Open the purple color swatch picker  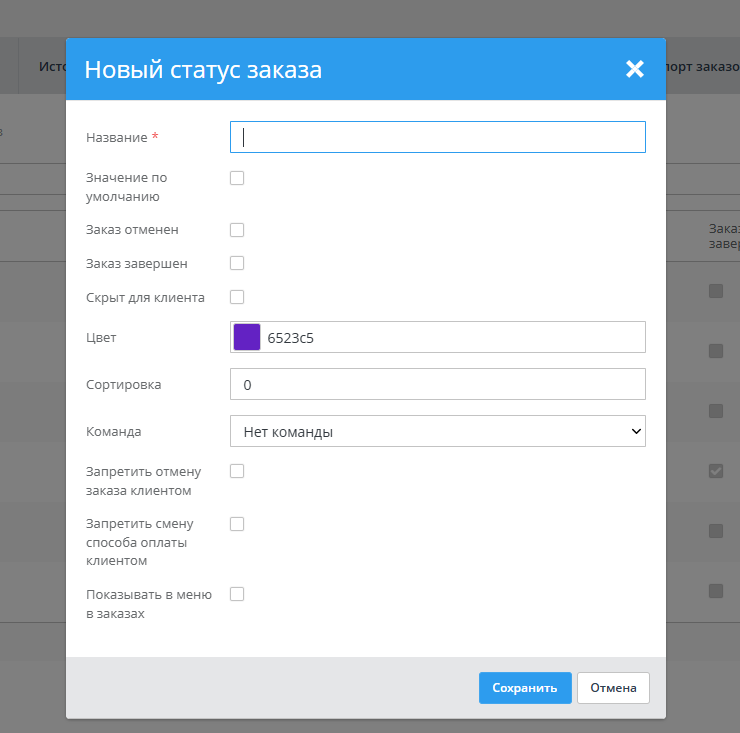(247, 337)
